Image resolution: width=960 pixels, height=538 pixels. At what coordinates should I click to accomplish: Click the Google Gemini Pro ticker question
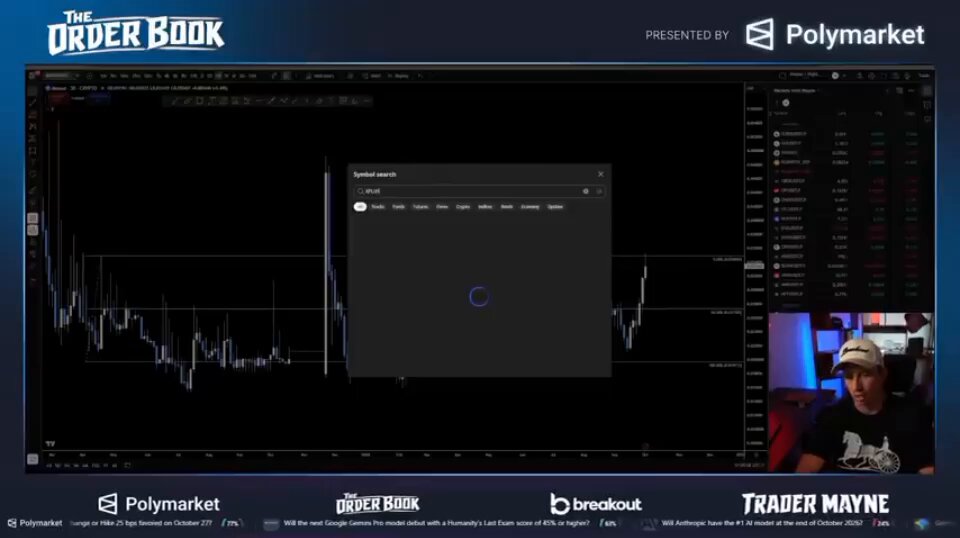pyautogui.click(x=437, y=523)
